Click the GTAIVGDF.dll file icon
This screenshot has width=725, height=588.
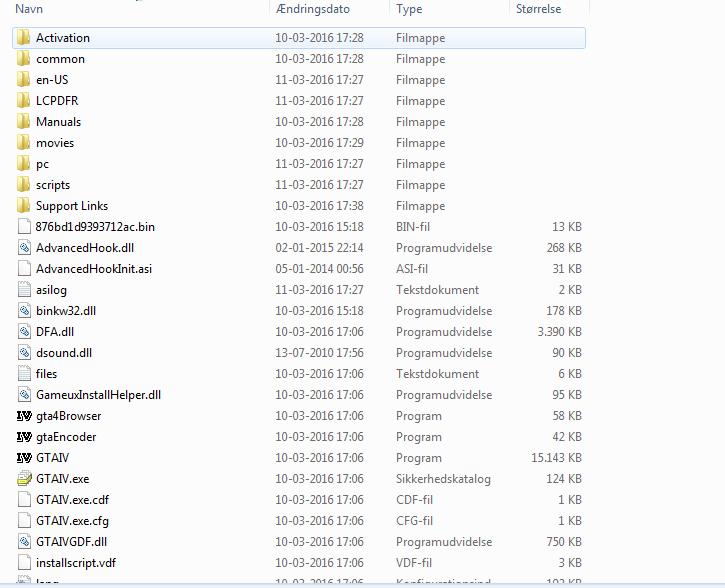[24, 542]
